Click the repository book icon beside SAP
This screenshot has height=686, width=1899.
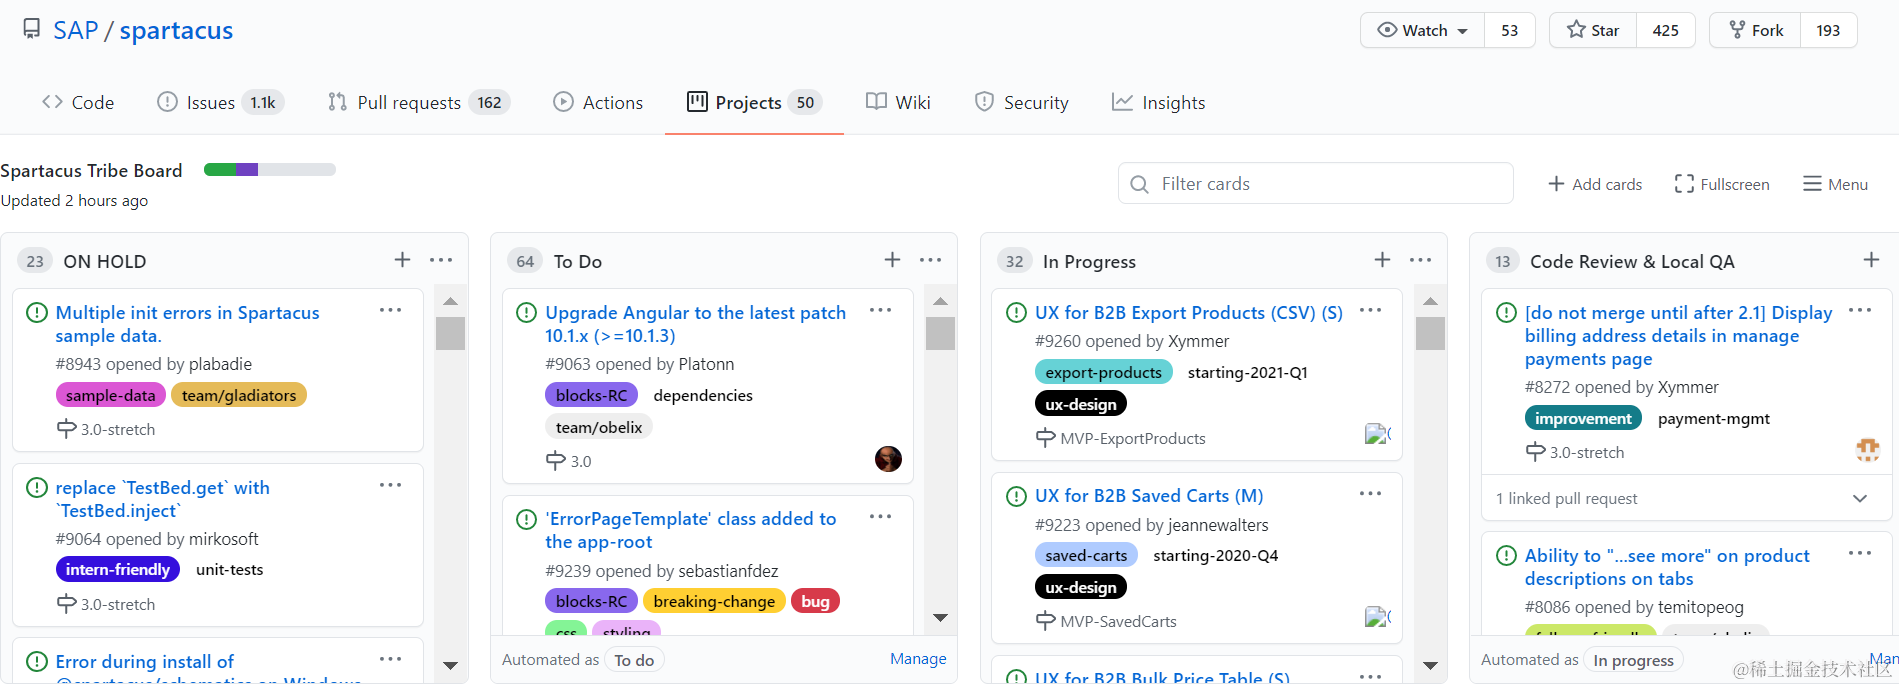(32, 29)
